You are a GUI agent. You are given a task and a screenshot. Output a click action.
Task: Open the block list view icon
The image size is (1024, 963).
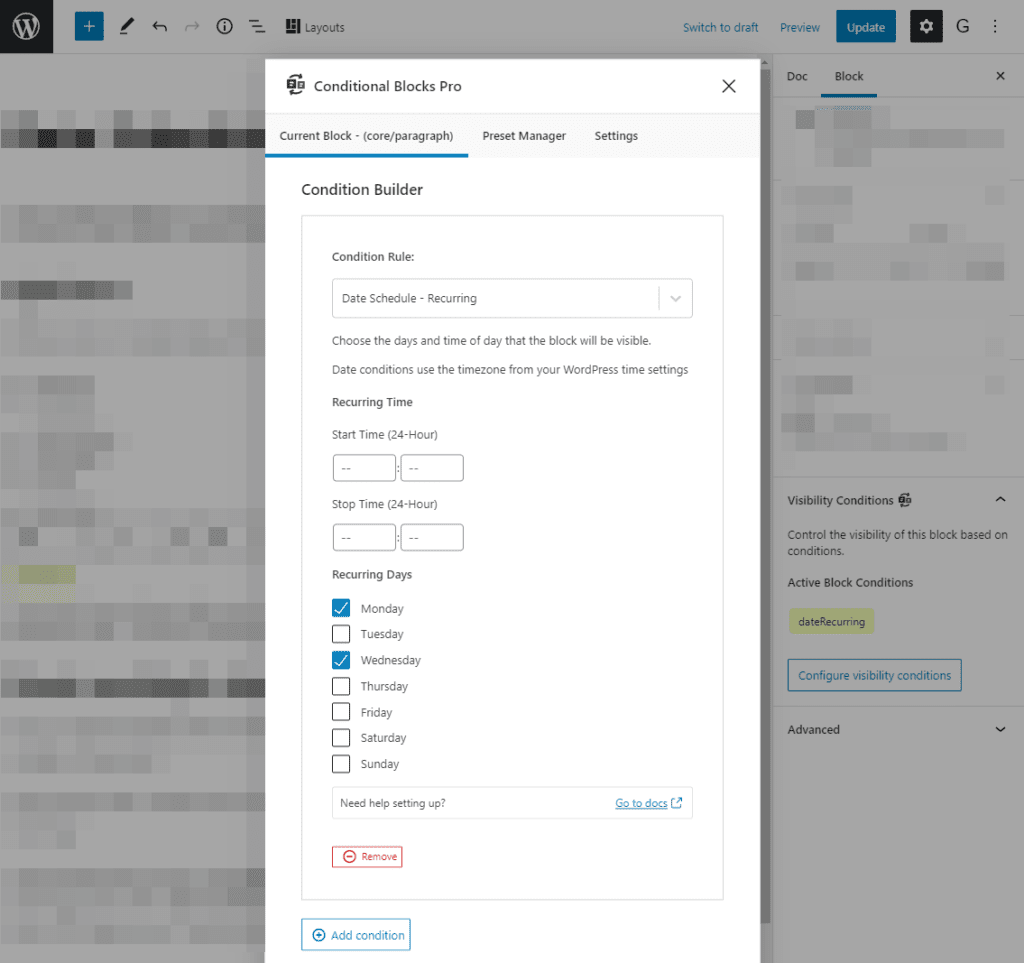click(257, 27)
